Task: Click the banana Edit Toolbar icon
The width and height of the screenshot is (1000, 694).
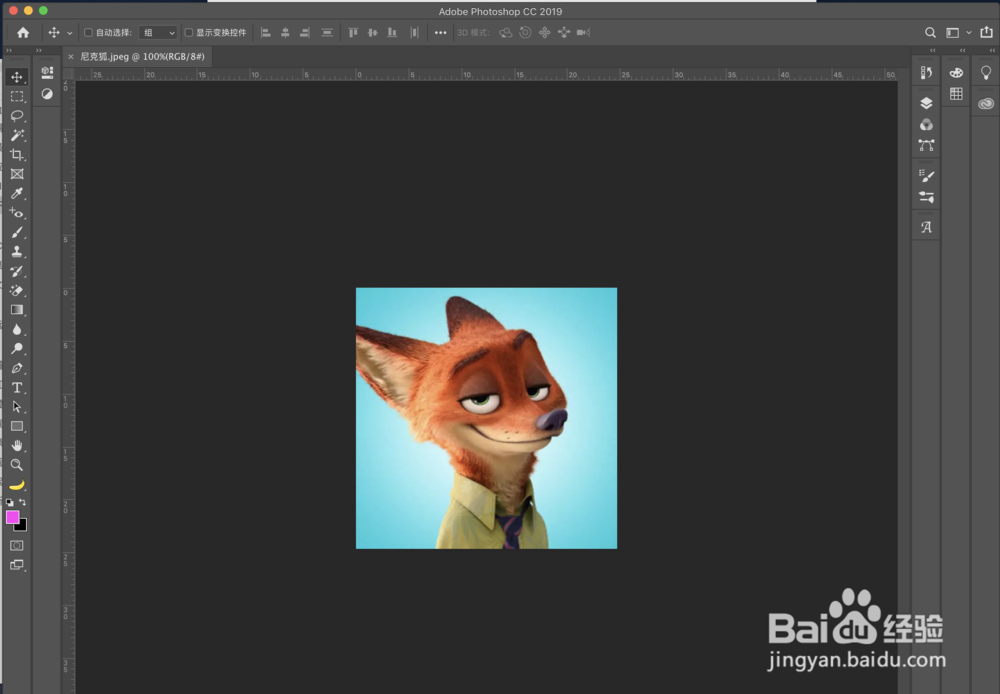Action: [x=17, y=485]
